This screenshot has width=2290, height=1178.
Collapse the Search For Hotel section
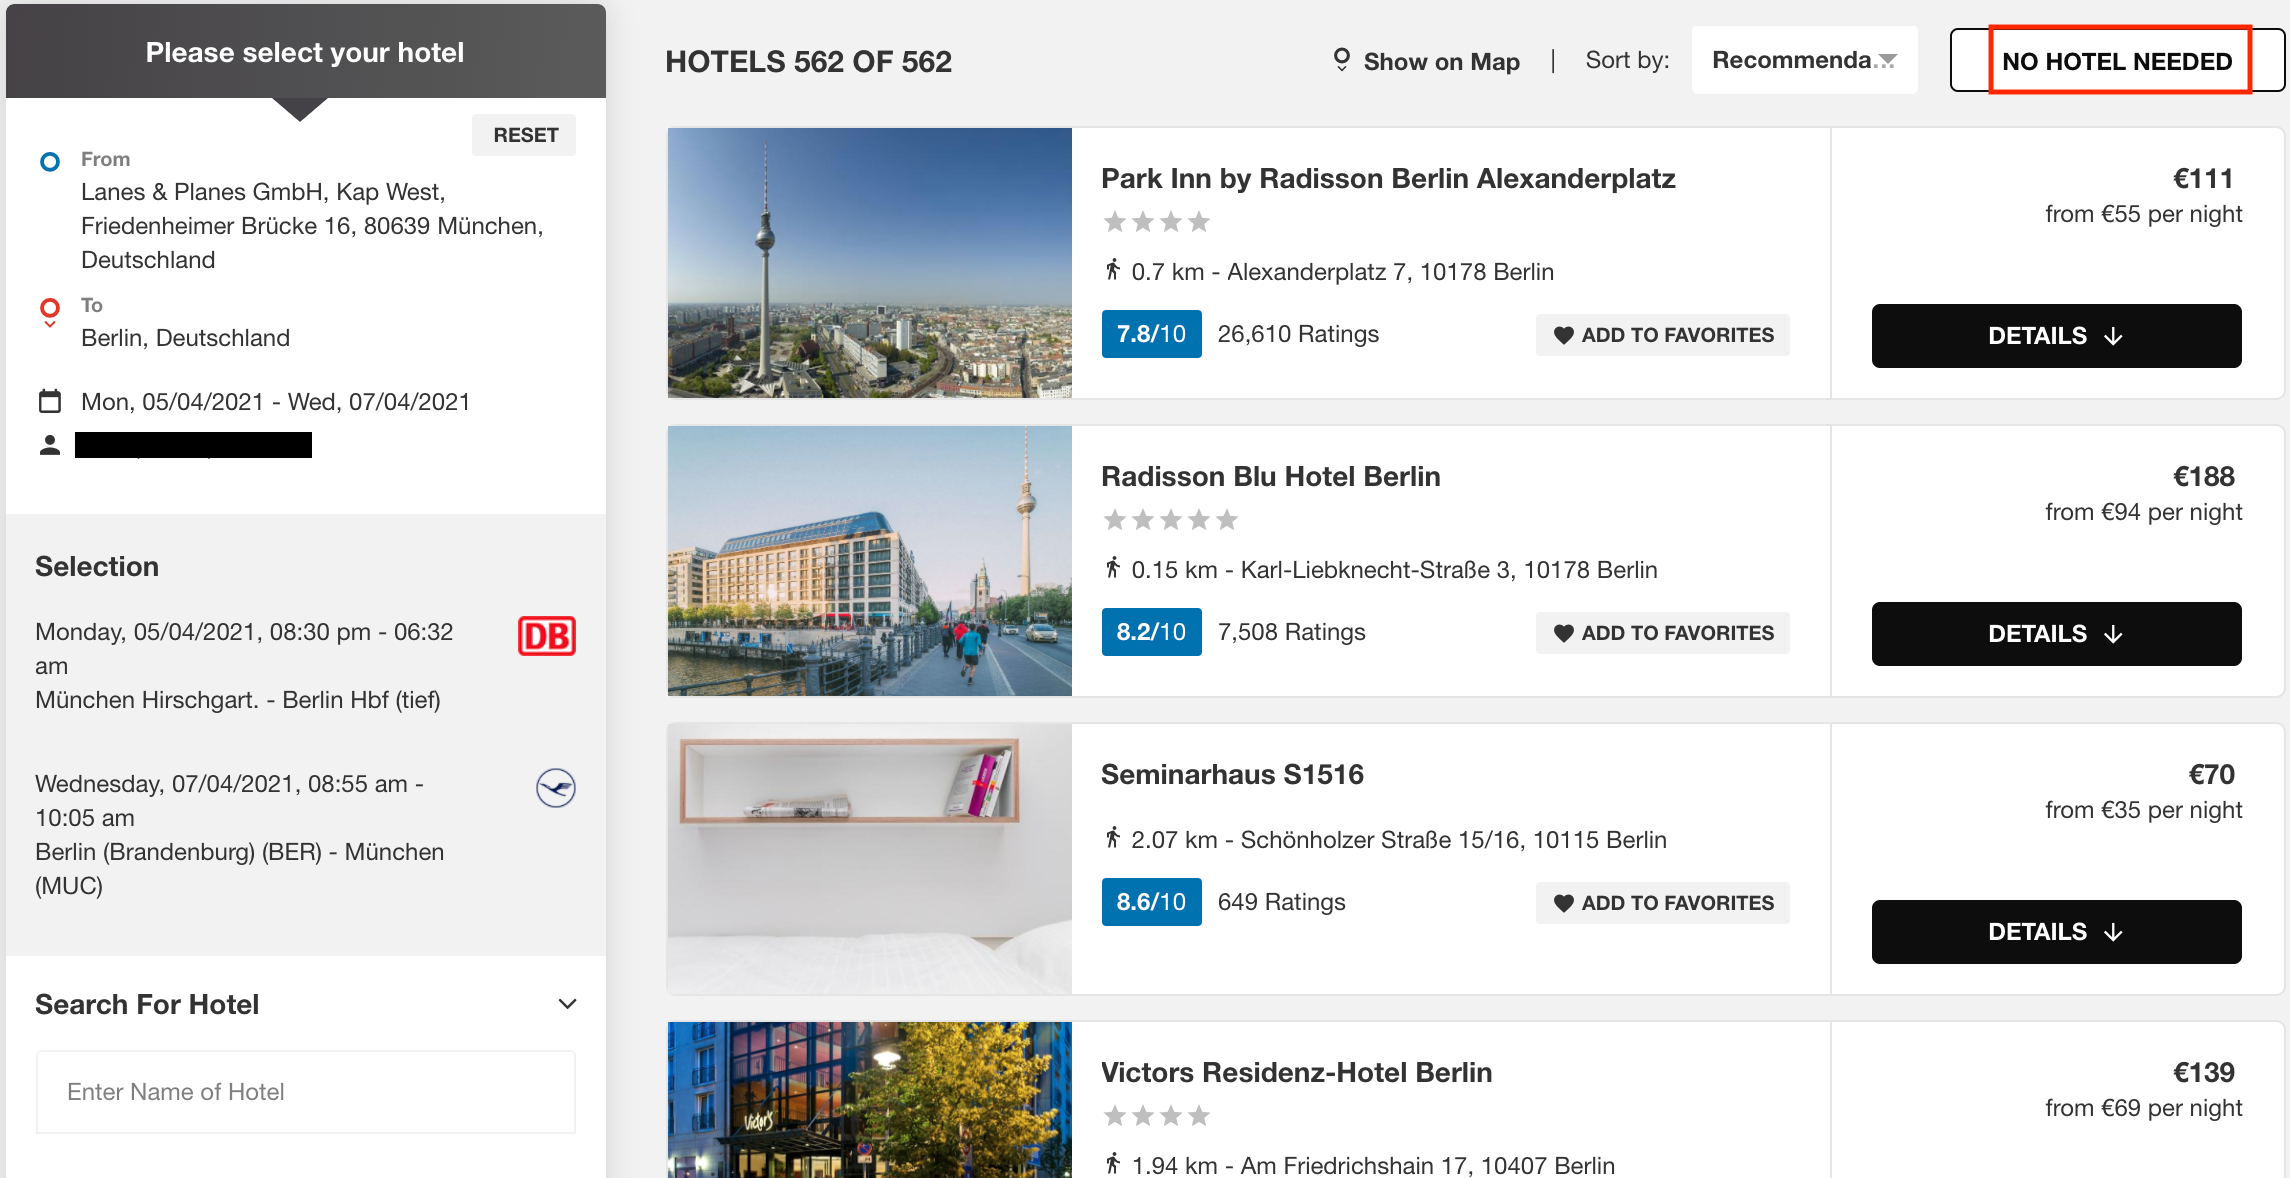tap(567, 1004)
